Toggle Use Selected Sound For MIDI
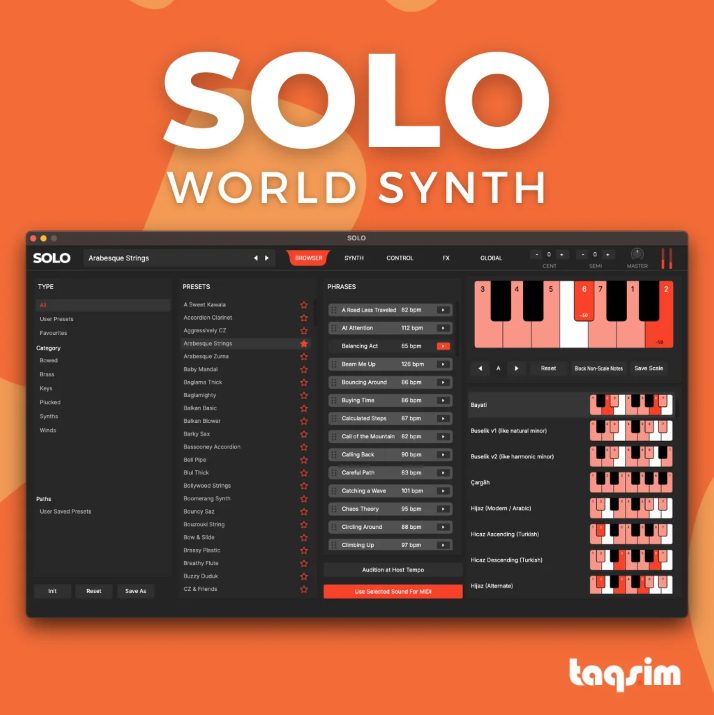 (x=393, y=591)
